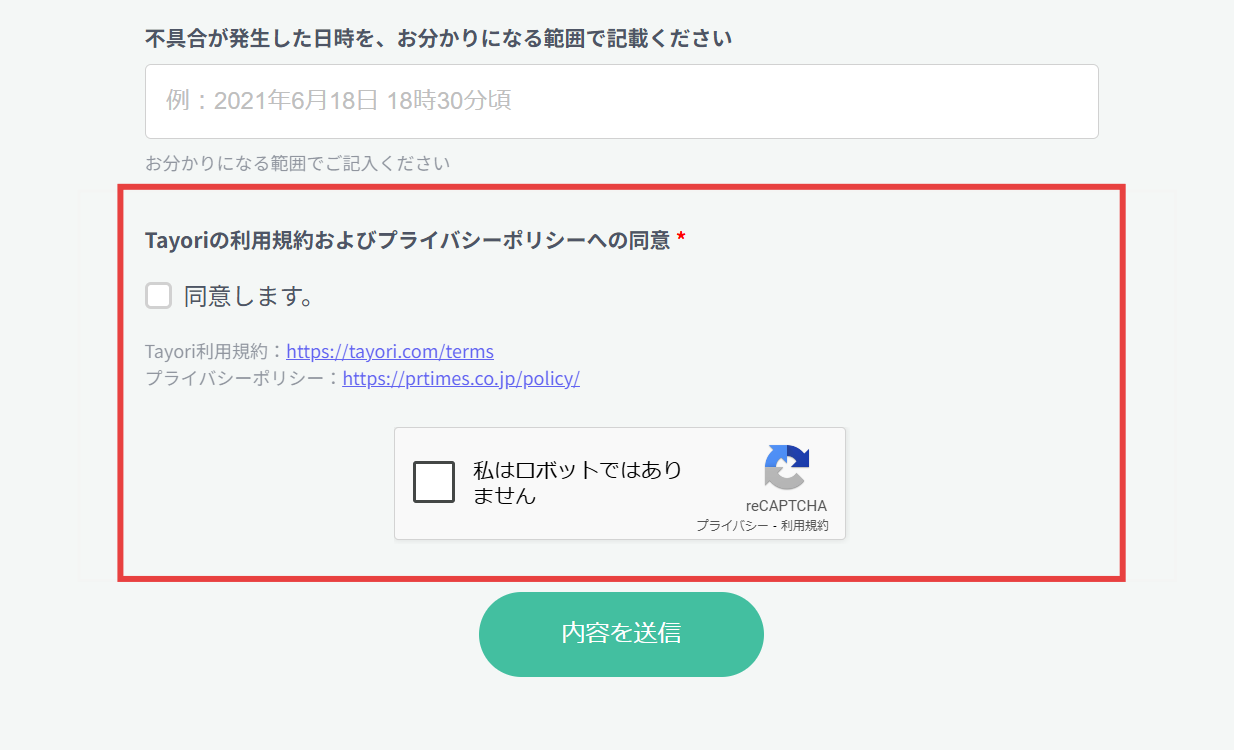Viewport: 1234px width, 750px height.
Task: Click the 不具合が発生した日時 field label
Action: [x=438, y=39]
